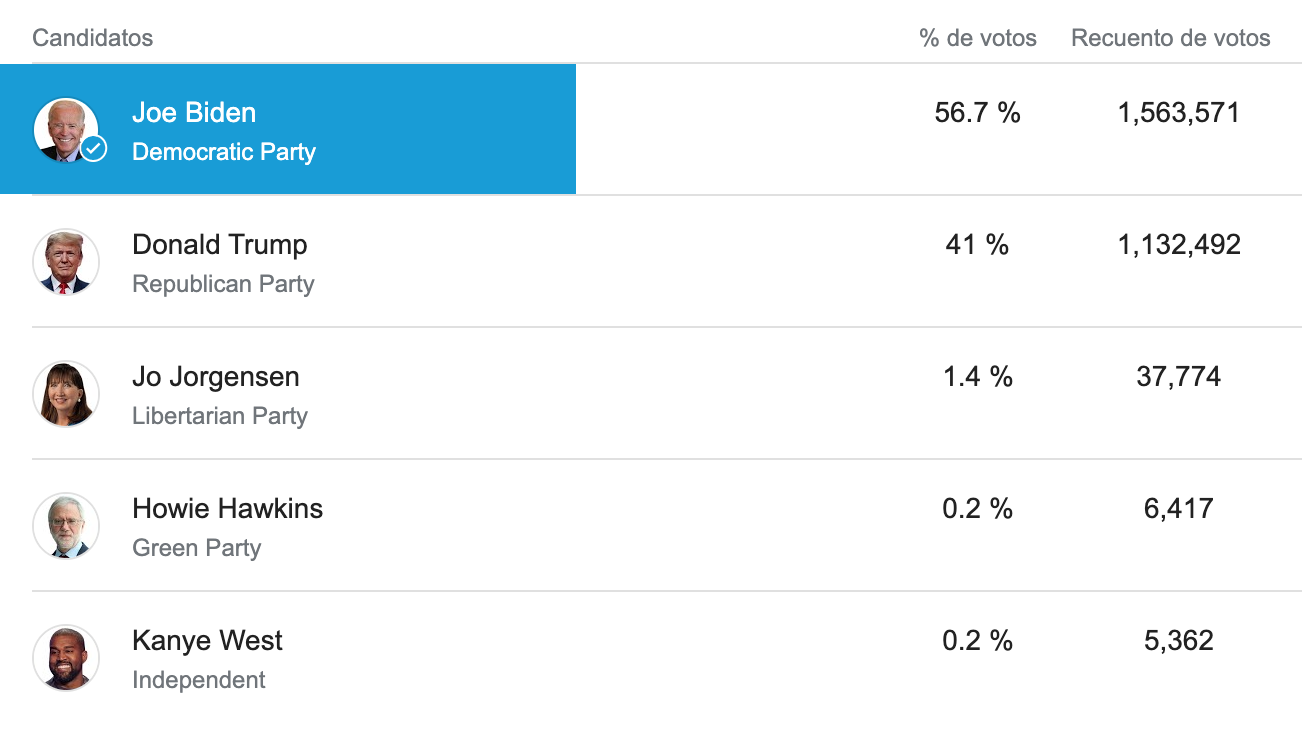Click the % de votos header
Image resolution: width=1302 pixels, height=734 pixels.
pyautogui.click(x=978, y=38)
